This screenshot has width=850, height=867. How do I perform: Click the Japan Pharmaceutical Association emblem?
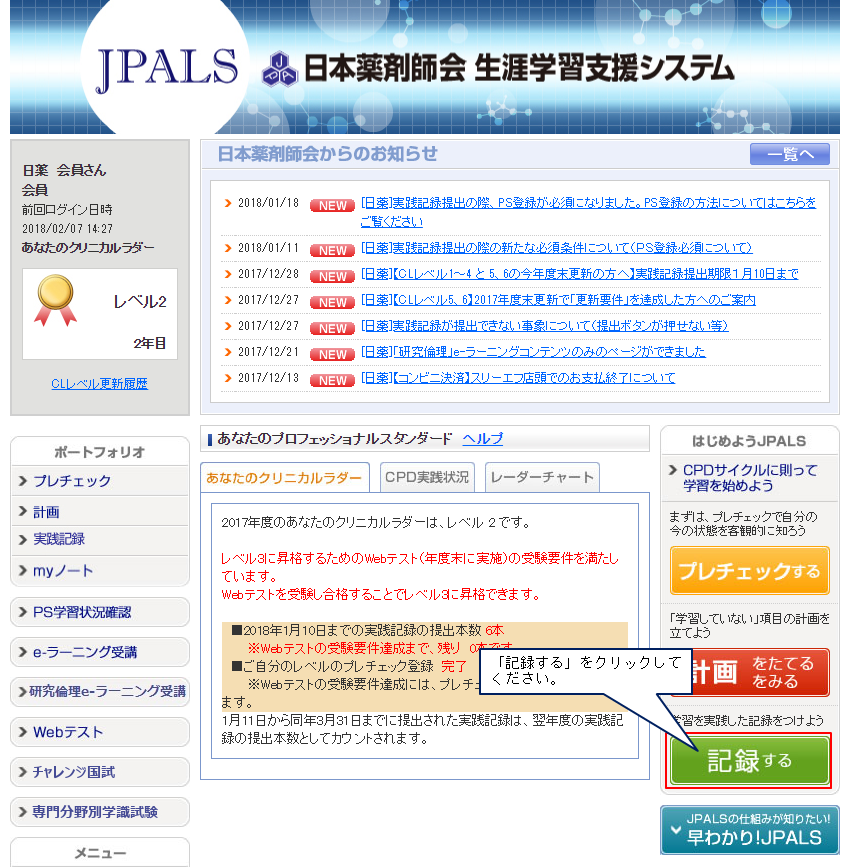[x=279, y=70]
